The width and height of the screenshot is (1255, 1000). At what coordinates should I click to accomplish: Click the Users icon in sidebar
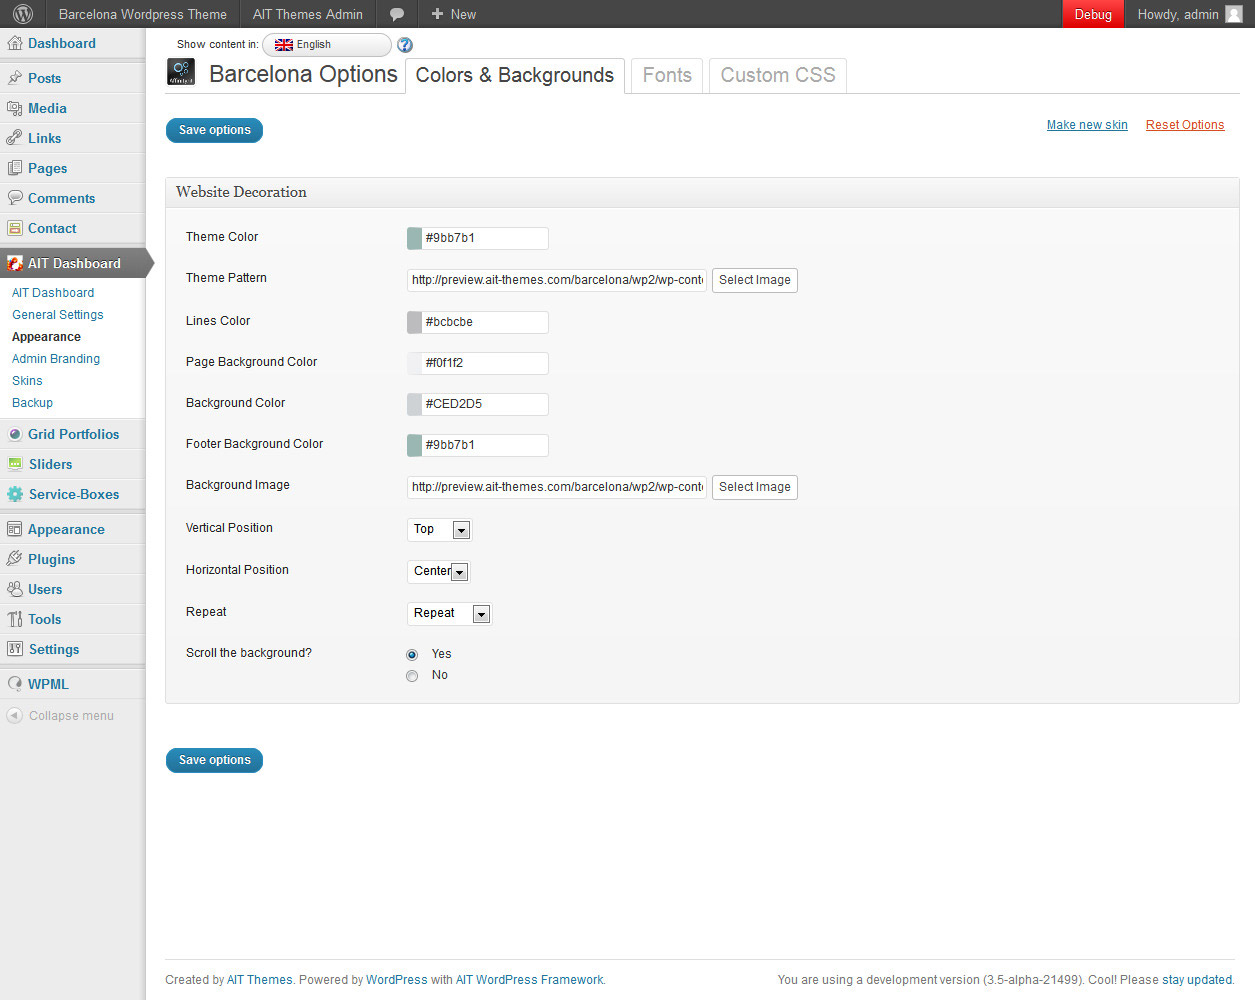(15, 589)
